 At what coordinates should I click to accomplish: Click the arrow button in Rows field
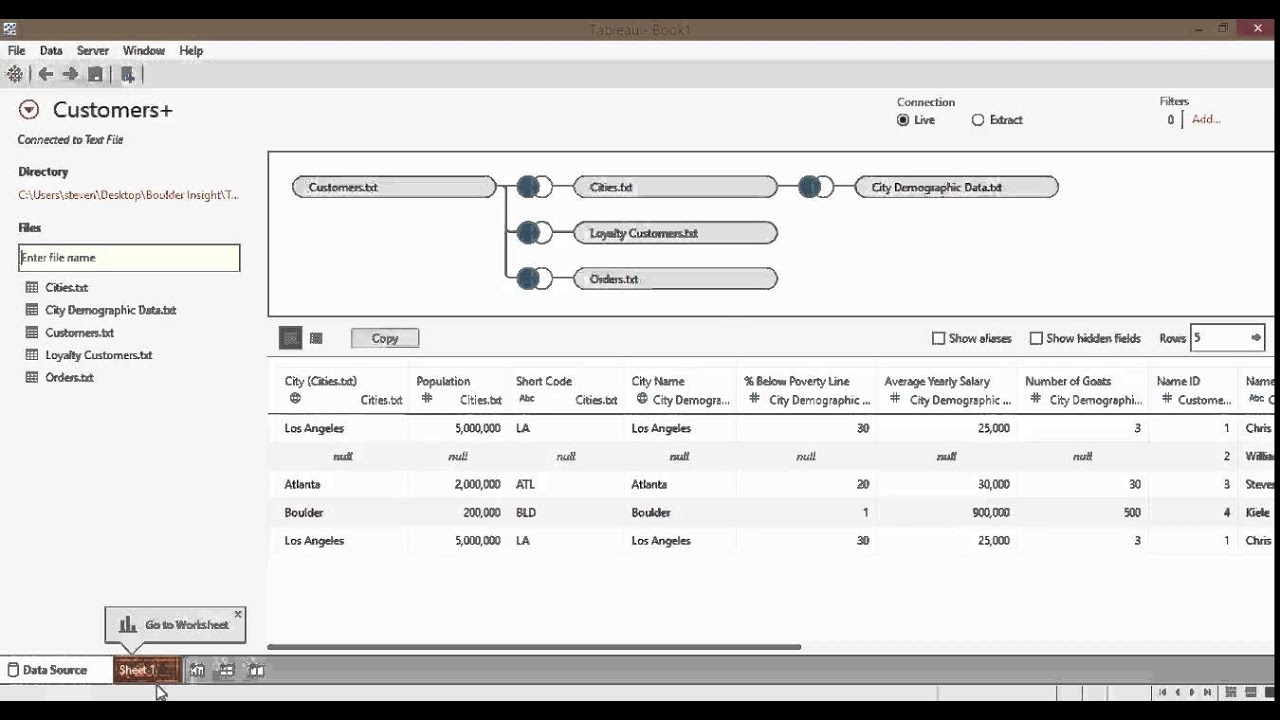point(1256,338)
